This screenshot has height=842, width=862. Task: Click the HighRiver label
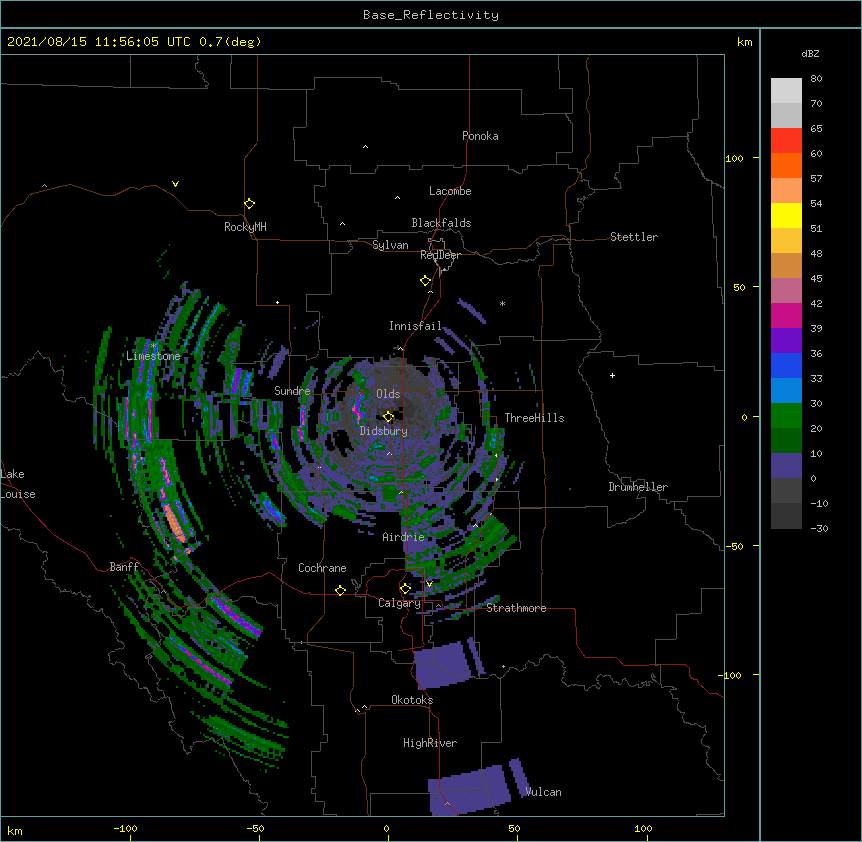tap(430, 743)
